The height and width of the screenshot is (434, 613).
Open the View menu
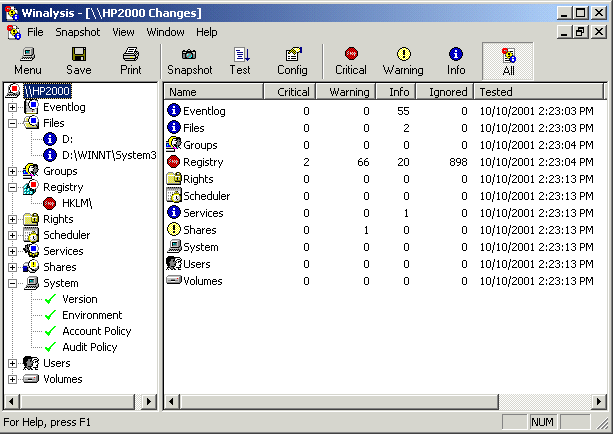tap(123, 32)
